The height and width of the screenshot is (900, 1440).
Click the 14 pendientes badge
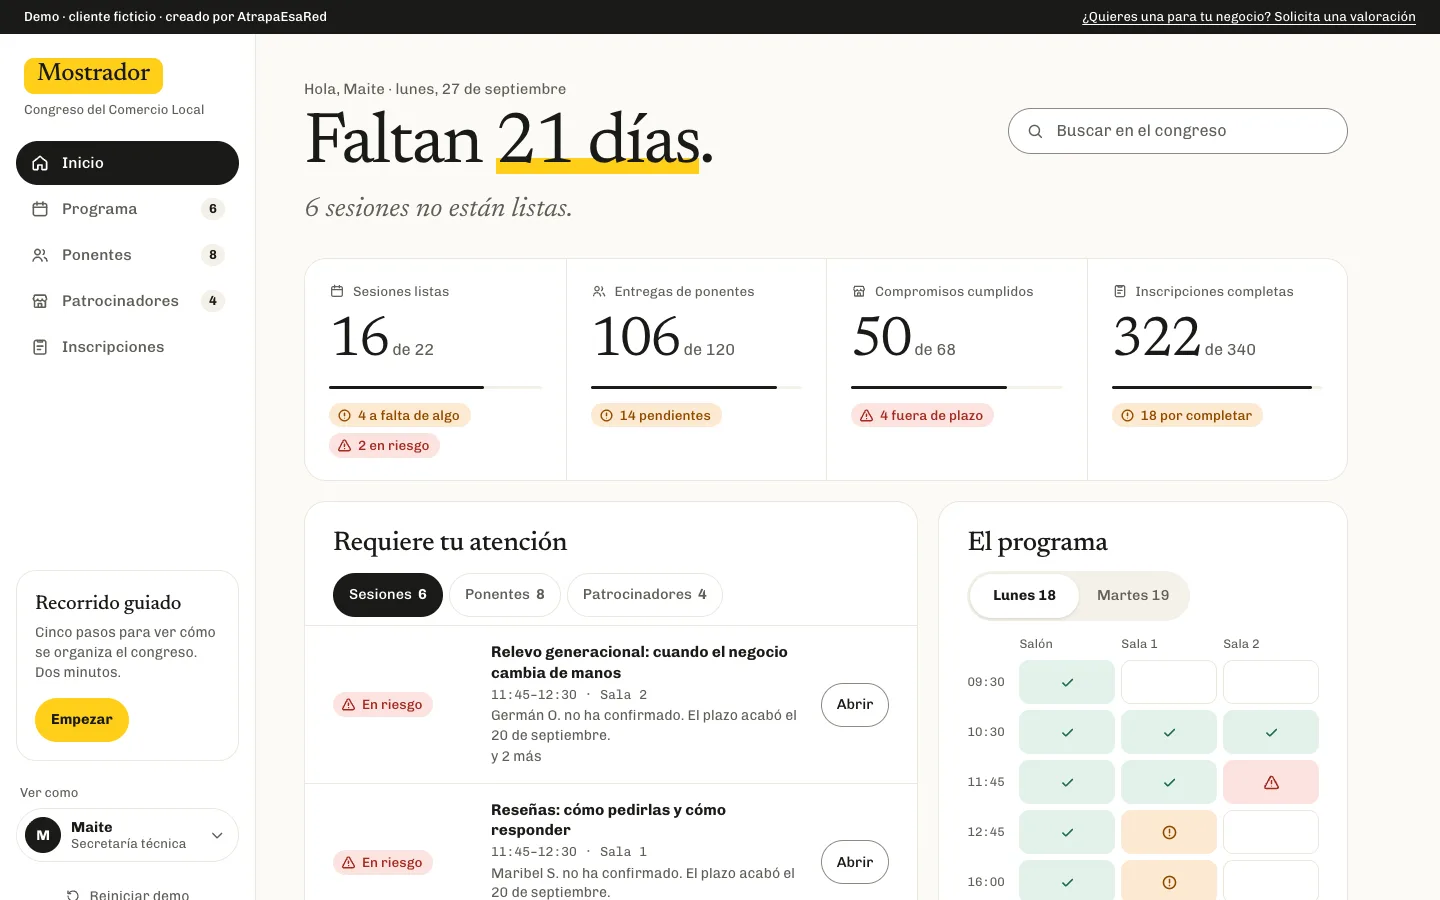tap(656, 415)
